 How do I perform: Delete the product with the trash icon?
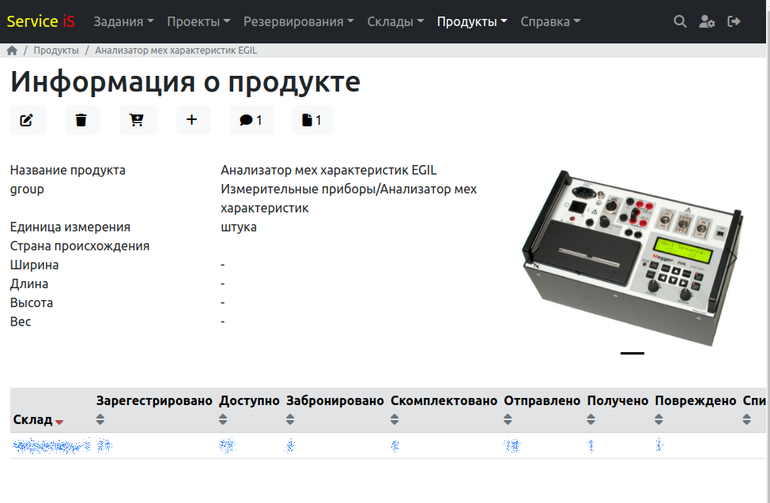tap(82, 120)
